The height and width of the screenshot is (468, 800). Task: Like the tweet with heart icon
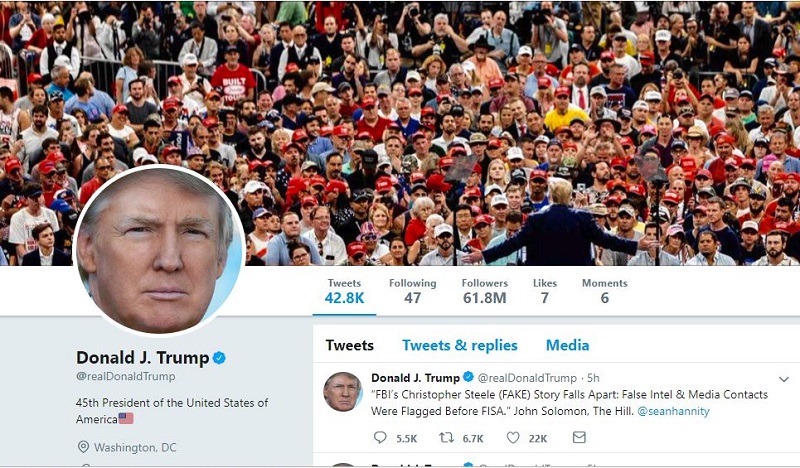[x=513, y=437]
